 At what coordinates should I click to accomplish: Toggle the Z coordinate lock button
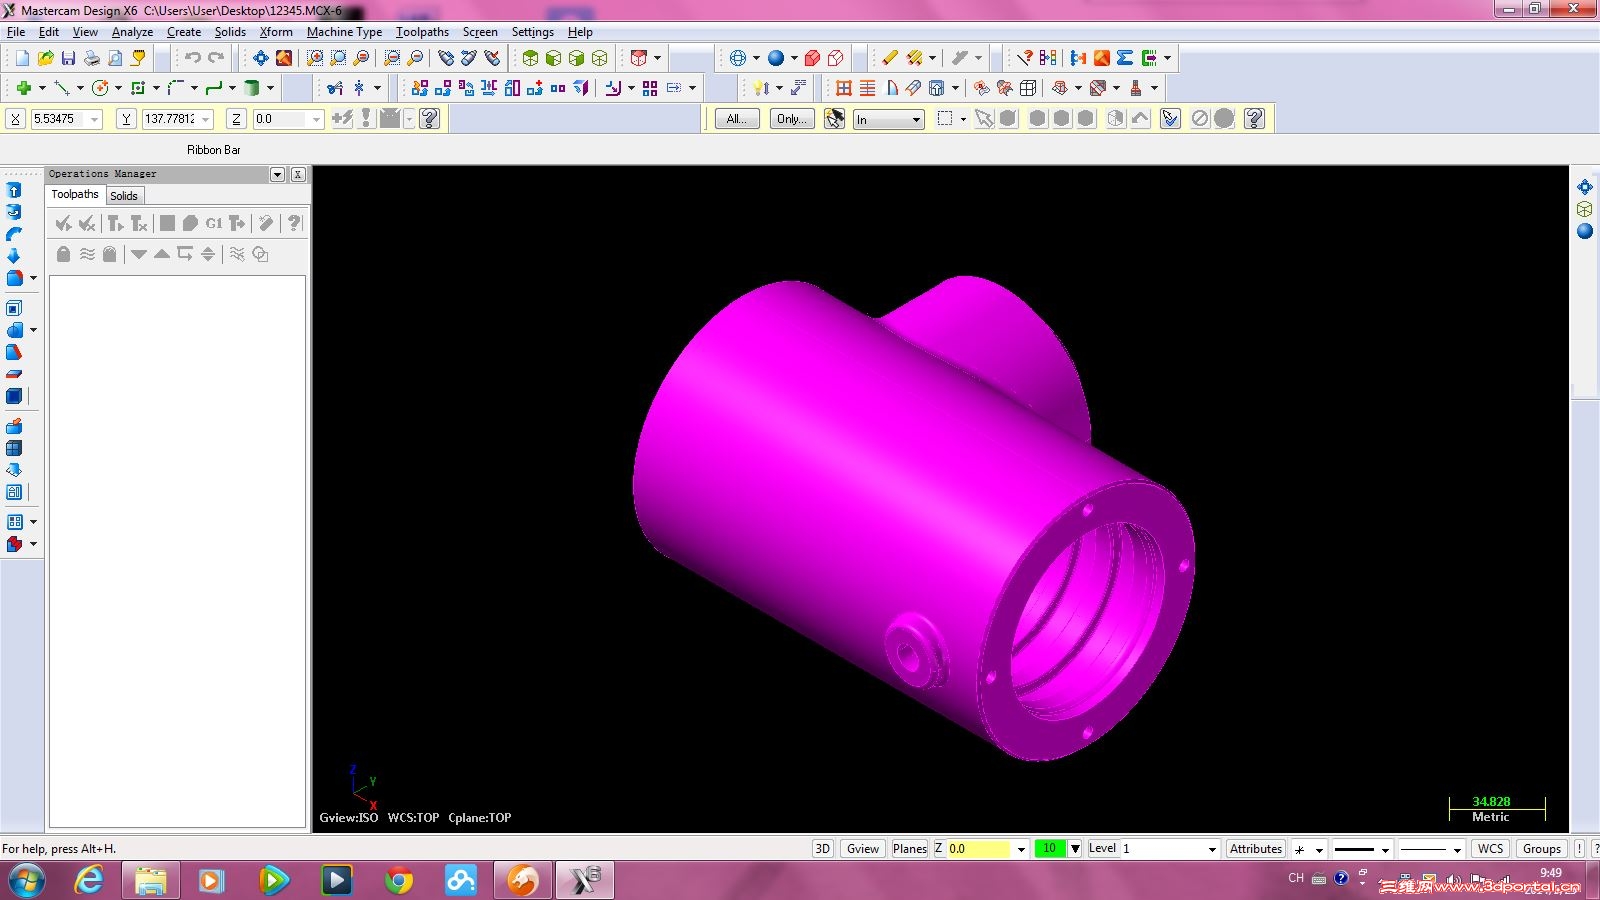point(236,119)
